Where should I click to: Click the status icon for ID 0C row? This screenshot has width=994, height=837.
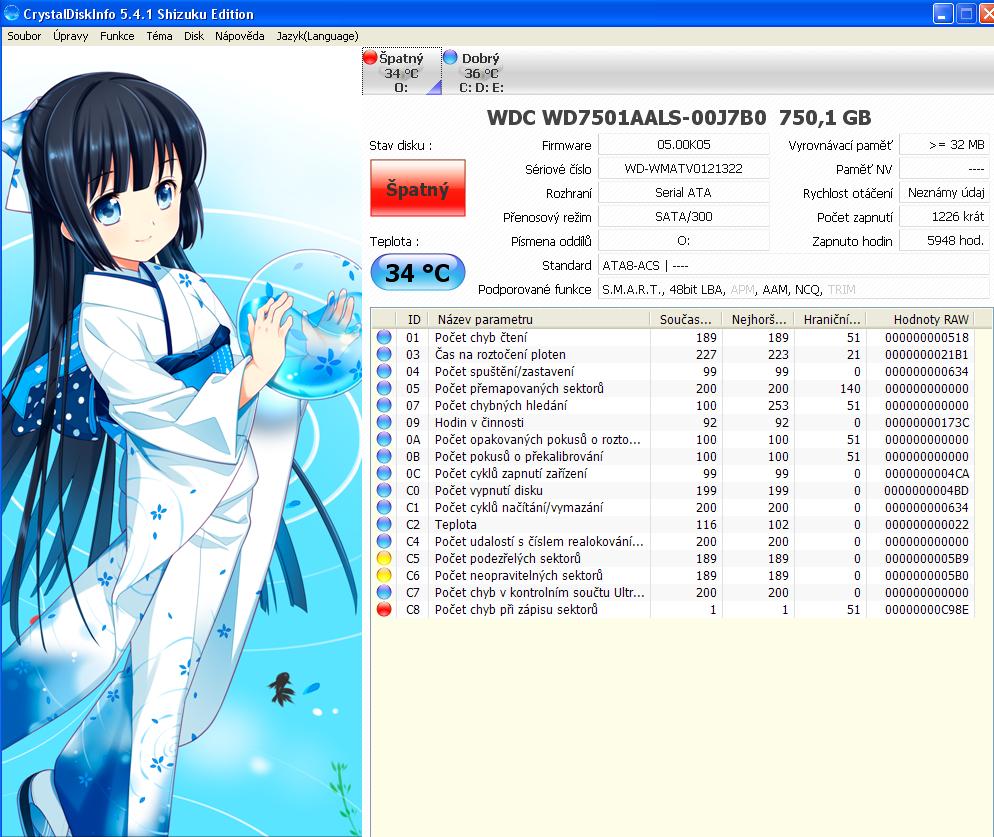click(x=384, y=473)
